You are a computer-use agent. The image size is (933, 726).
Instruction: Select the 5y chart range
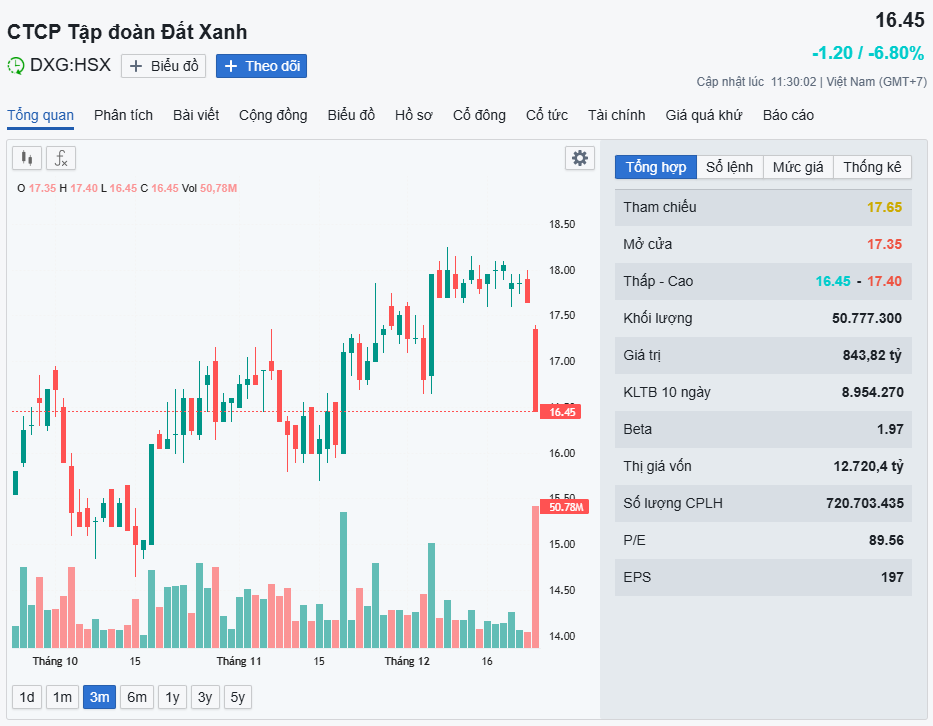[x=238, y=697]
